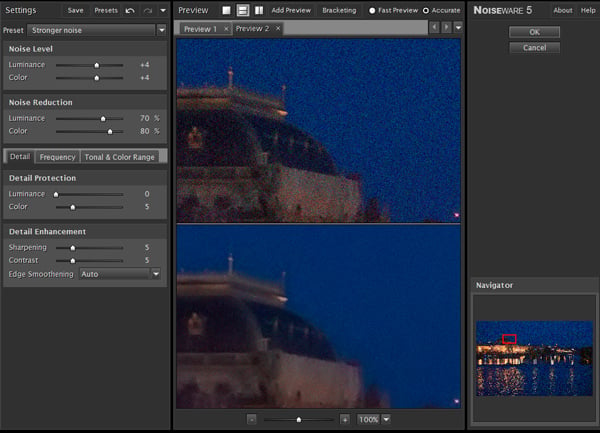This screenshot has height=433, width=600.
Task: Click the Noise Reduction Luminance slider handle
Action: tap(103, 119)
